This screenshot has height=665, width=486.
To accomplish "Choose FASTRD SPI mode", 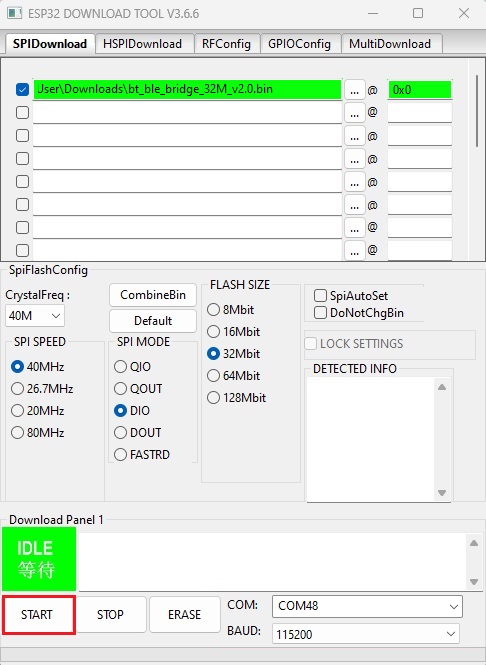I will coord(142,455).
